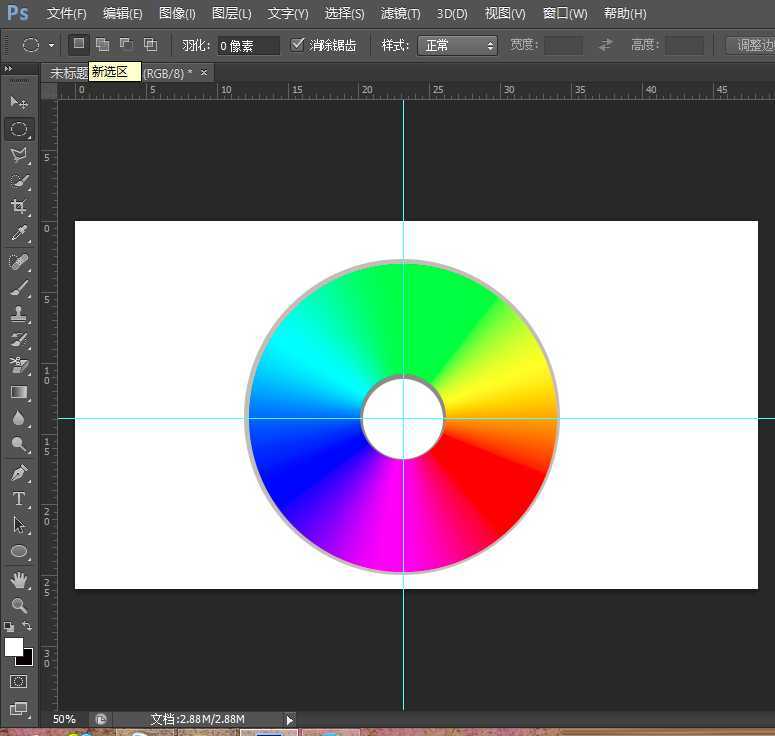The image size is (775, 736).
Task: Pick the Eyedropper tool
Action: [x=19, y=234]
